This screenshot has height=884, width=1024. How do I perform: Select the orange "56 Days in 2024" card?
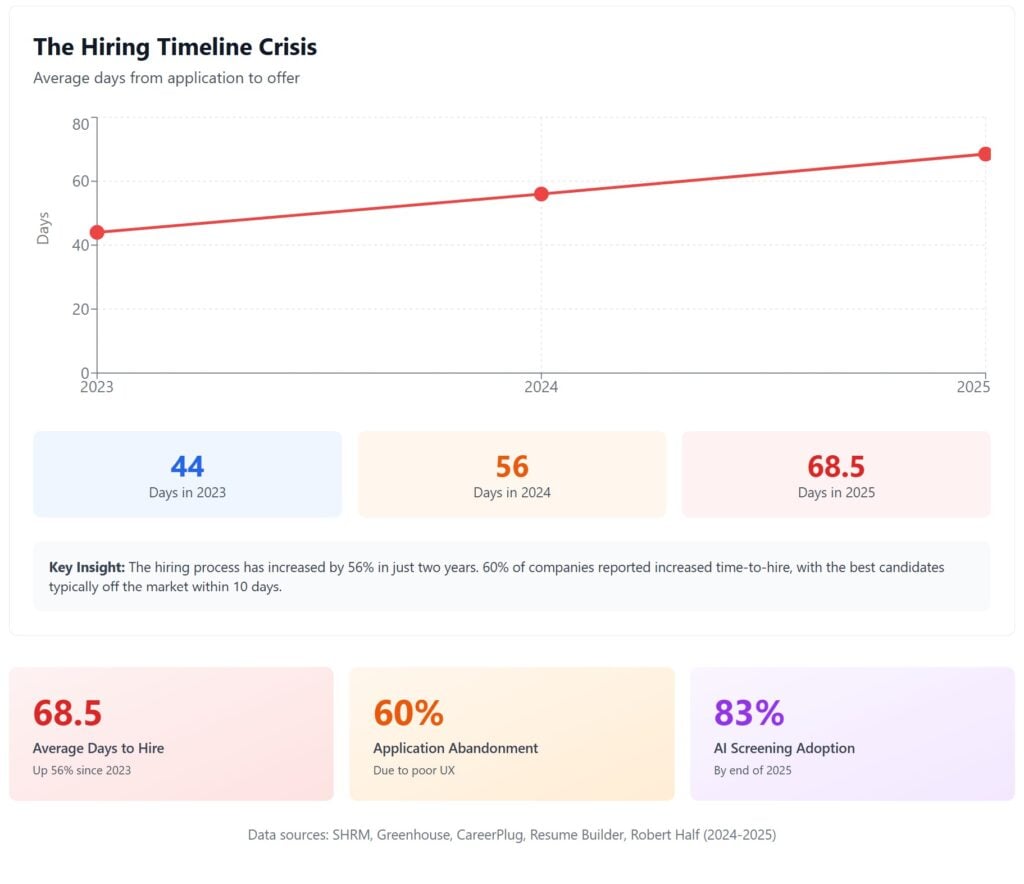511,474
